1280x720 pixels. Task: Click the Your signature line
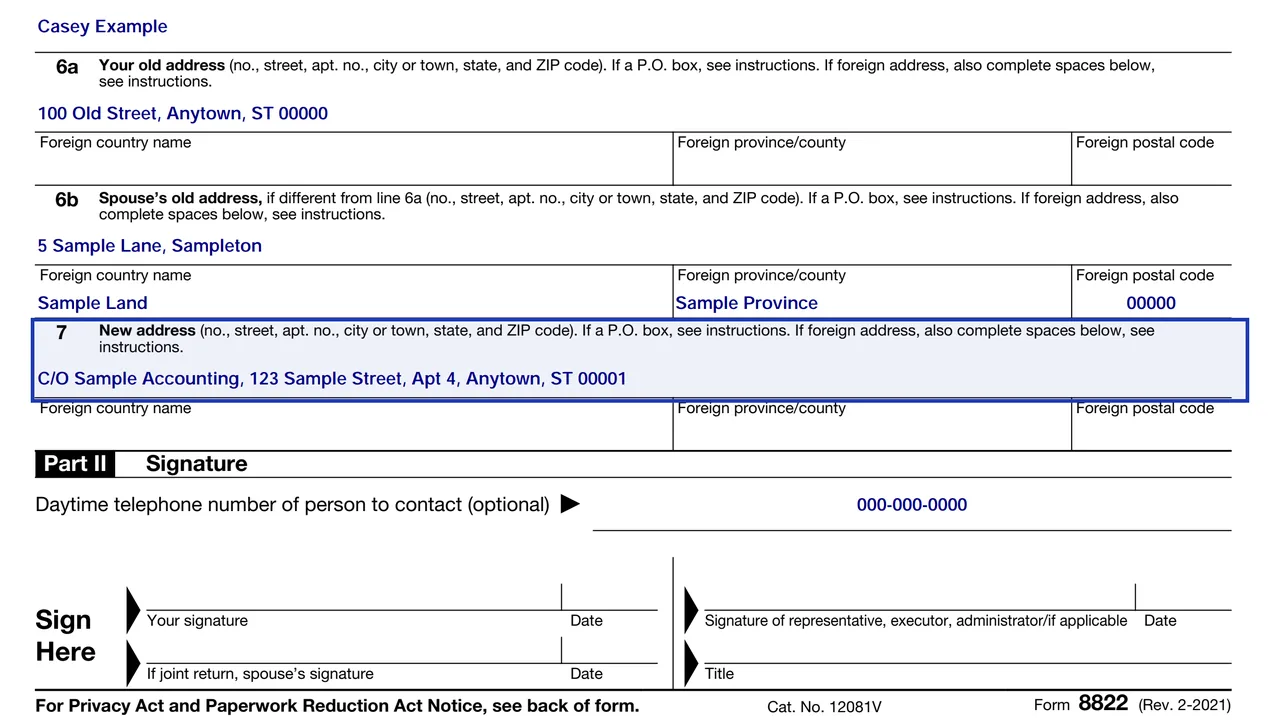[353, 596]
